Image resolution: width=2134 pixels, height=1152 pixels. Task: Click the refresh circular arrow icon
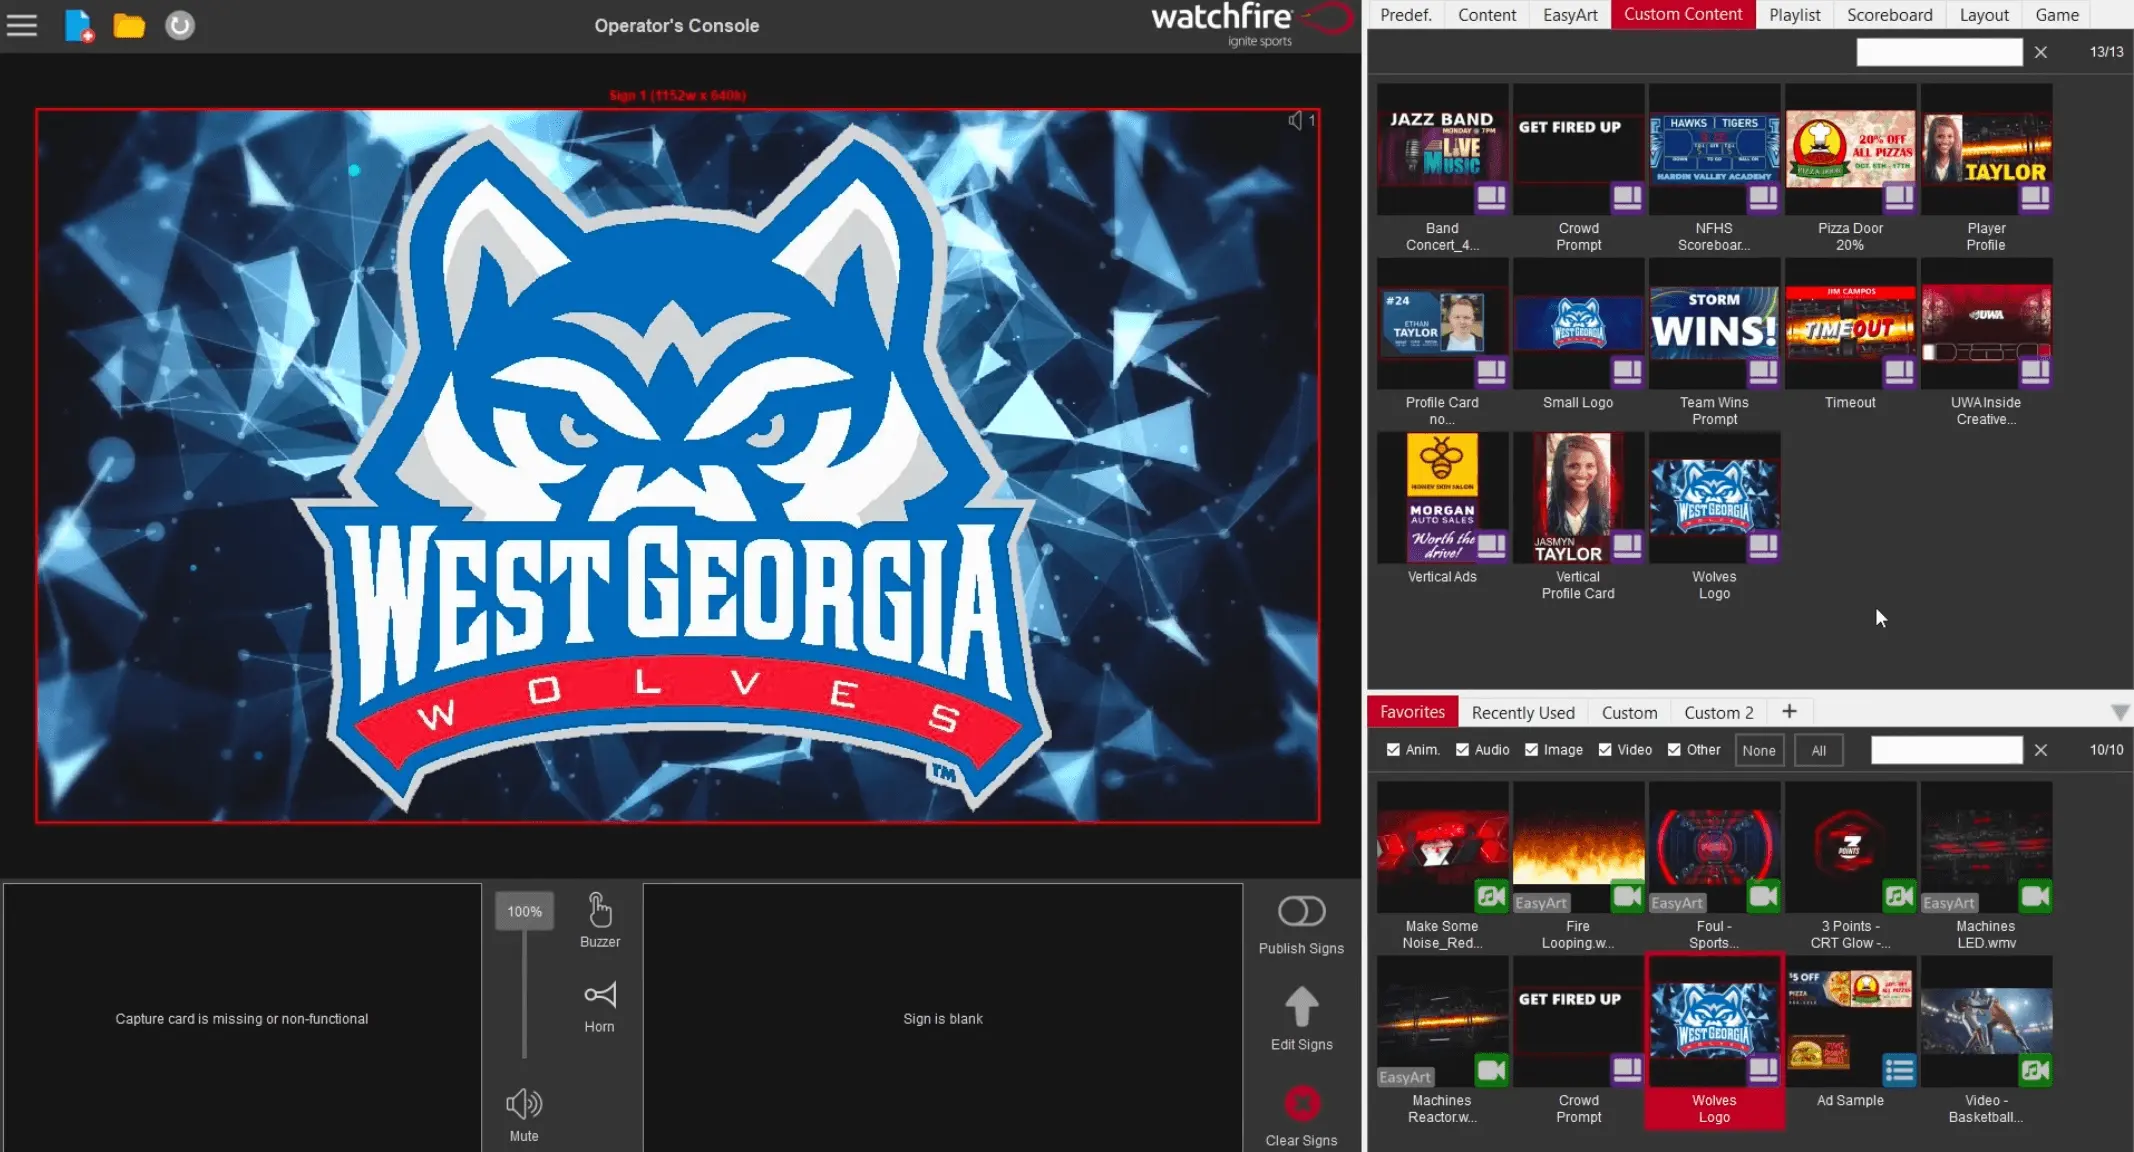tap(180, 25)
